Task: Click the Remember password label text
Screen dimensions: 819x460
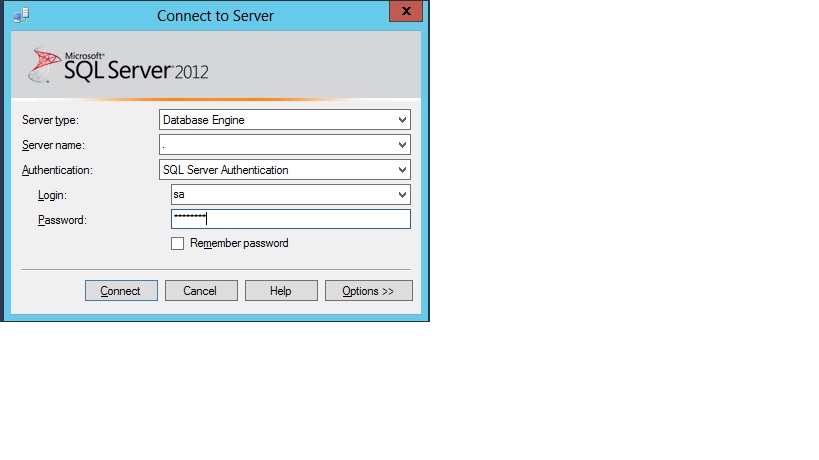Action: pyautogui.click(x=239, y=243)
